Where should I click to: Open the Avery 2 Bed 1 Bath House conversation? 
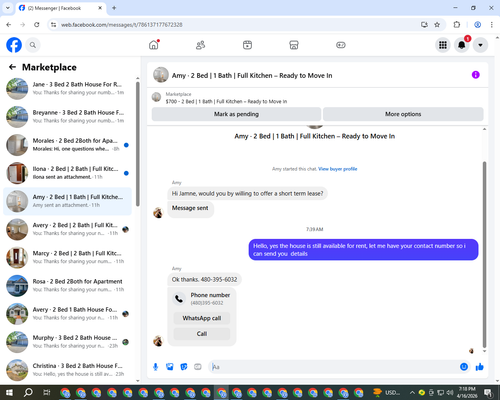(67, 314)
